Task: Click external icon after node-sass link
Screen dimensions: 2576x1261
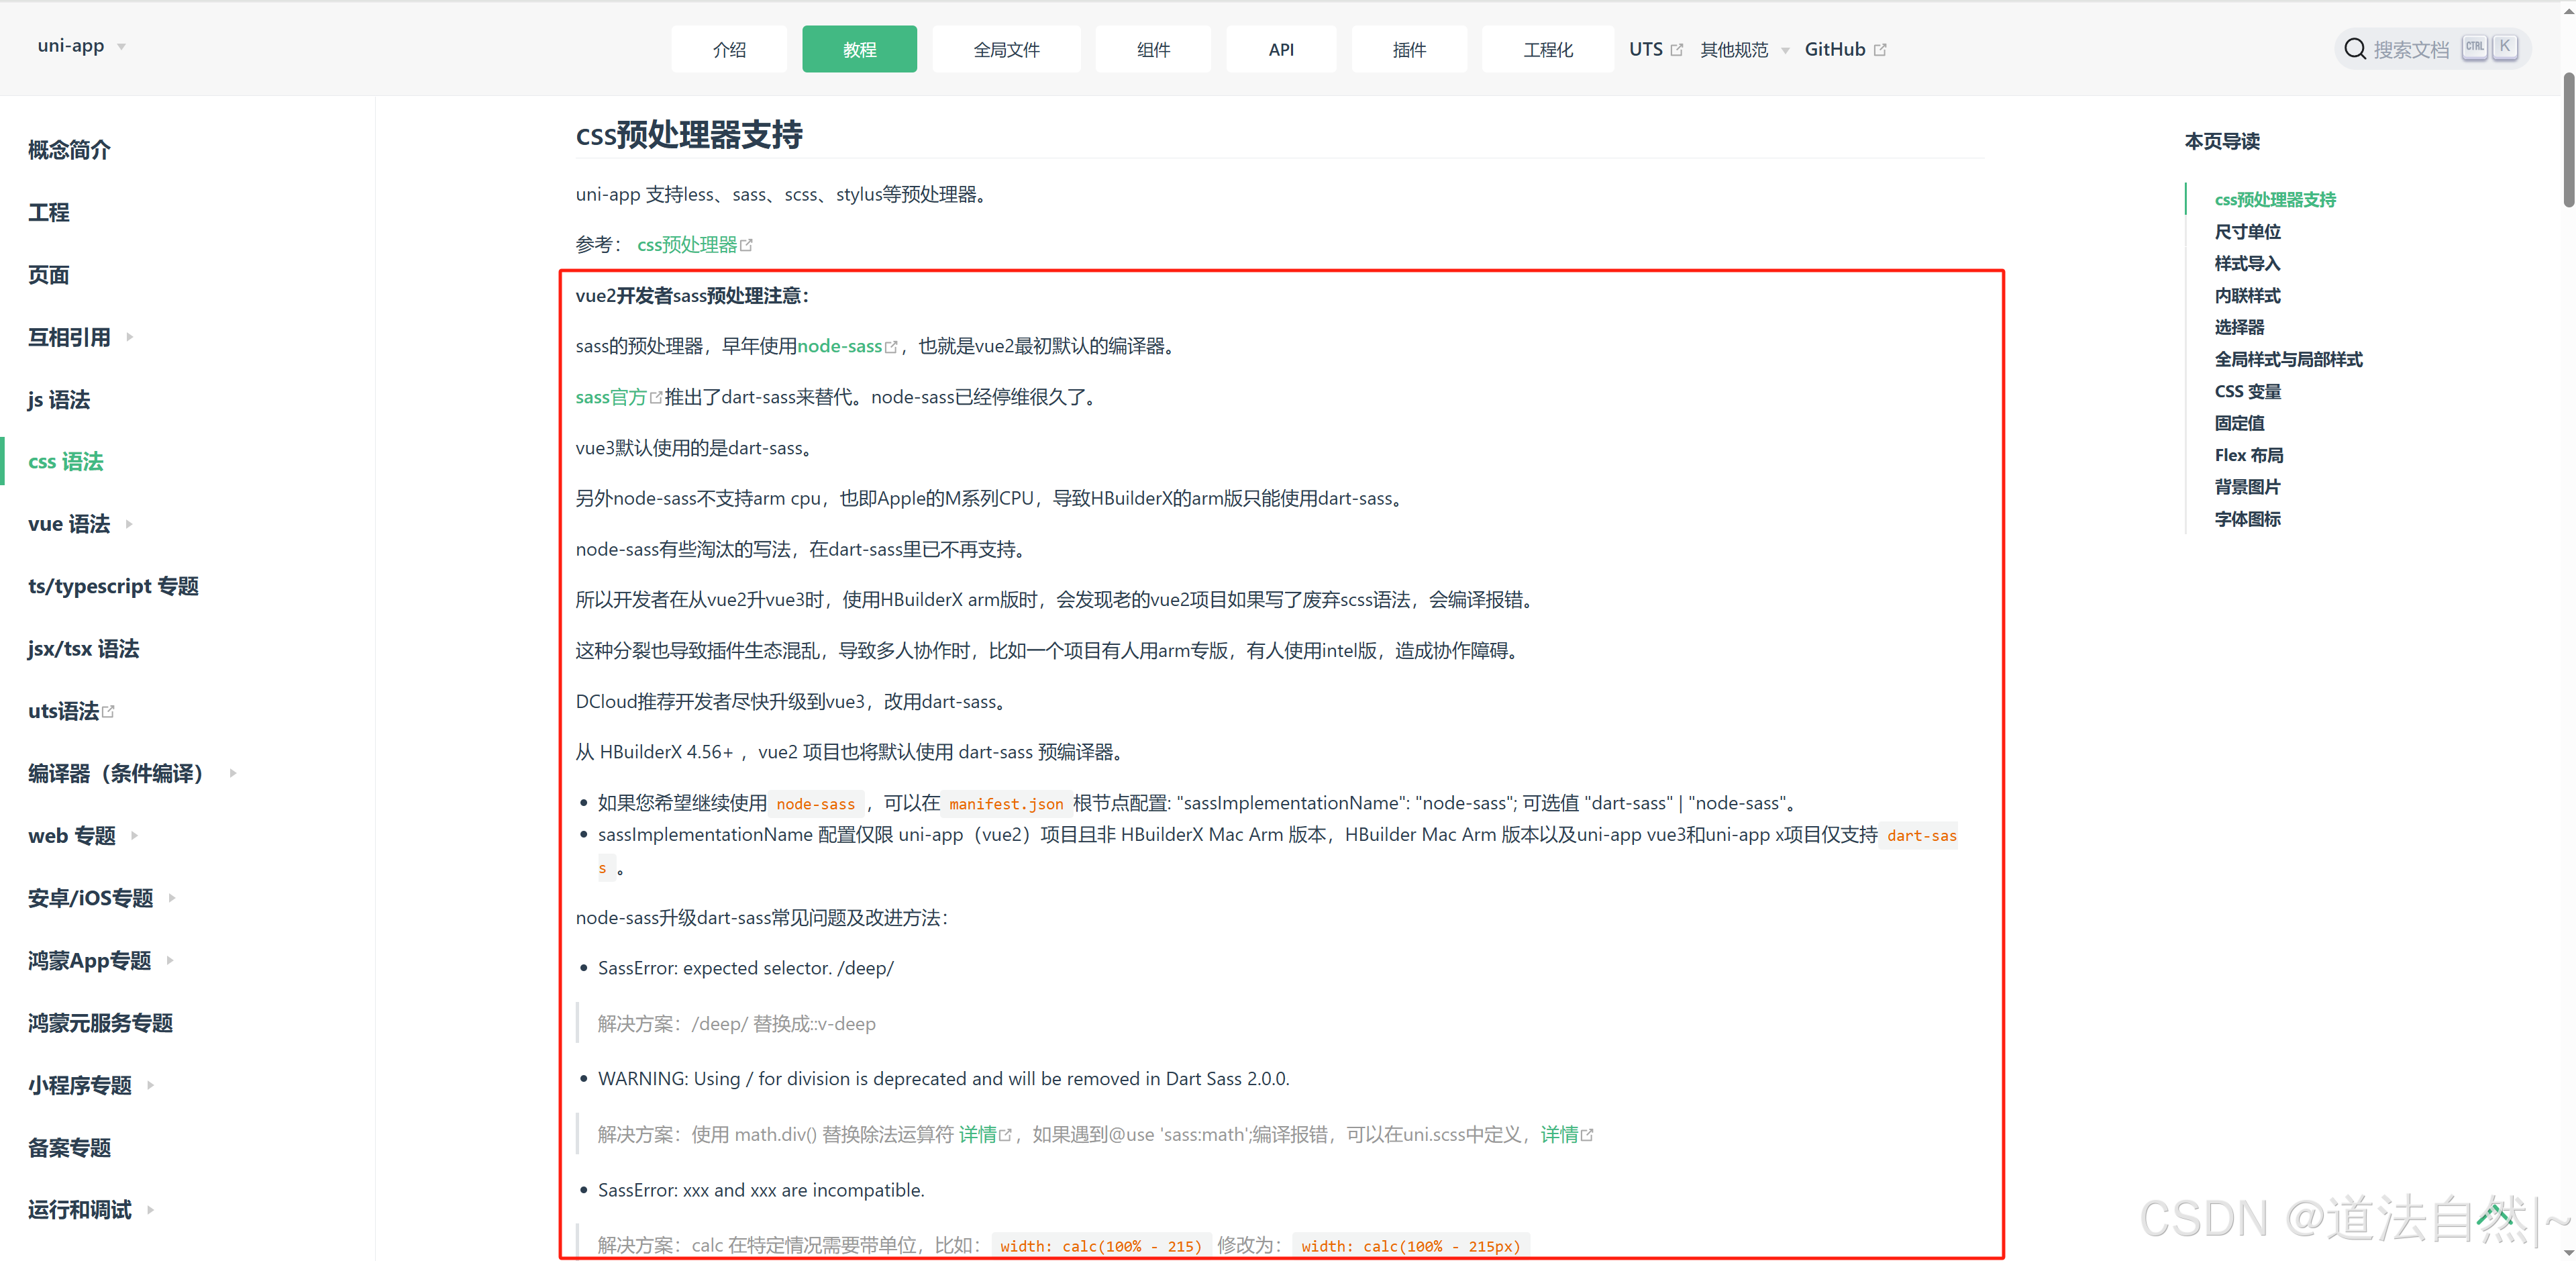Action: tap(891, 347)
